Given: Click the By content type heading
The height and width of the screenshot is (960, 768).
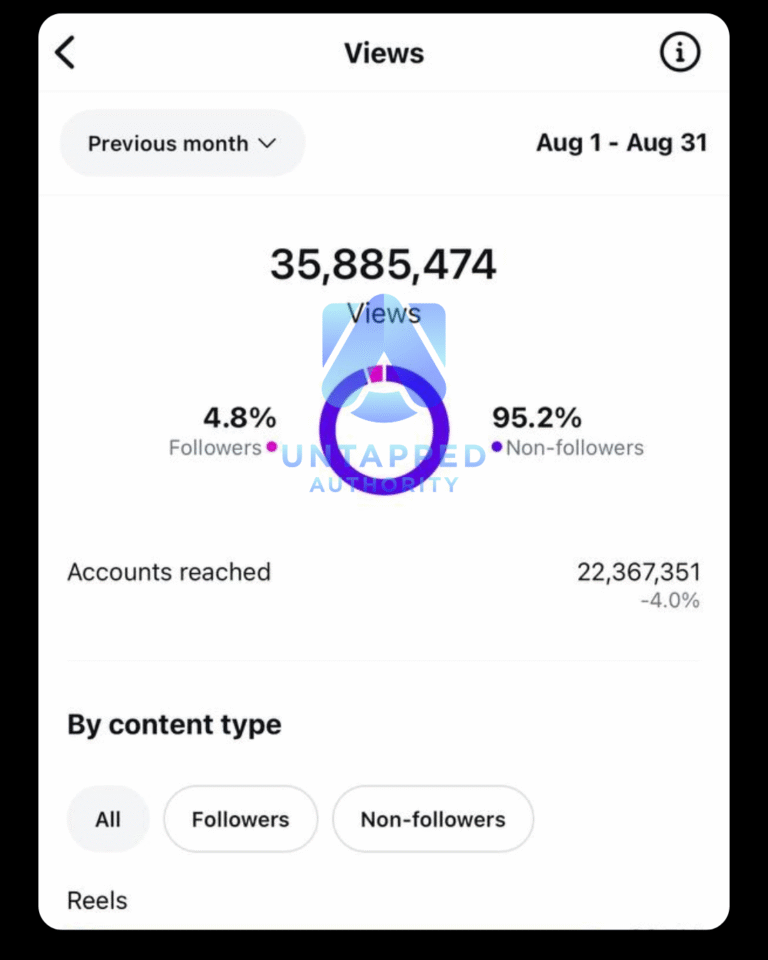Looking at the screenshot, I should pyautogui.click(x=174, y=725).
